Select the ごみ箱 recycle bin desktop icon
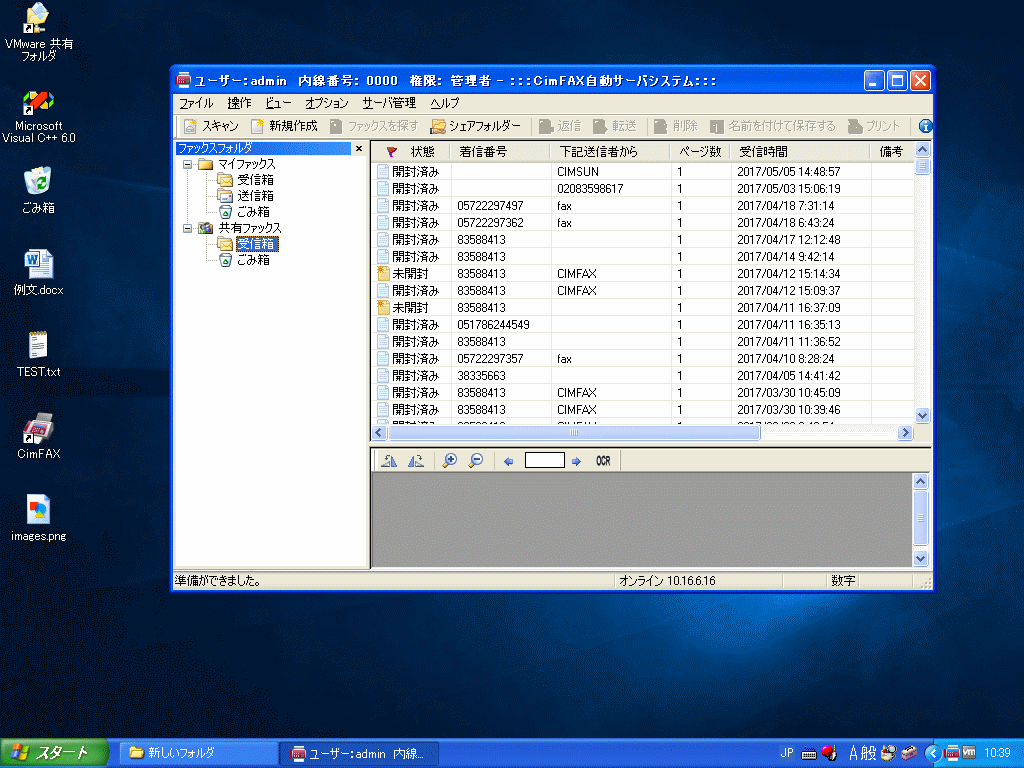Screen dimensions: 1024x768 [39, 190]
